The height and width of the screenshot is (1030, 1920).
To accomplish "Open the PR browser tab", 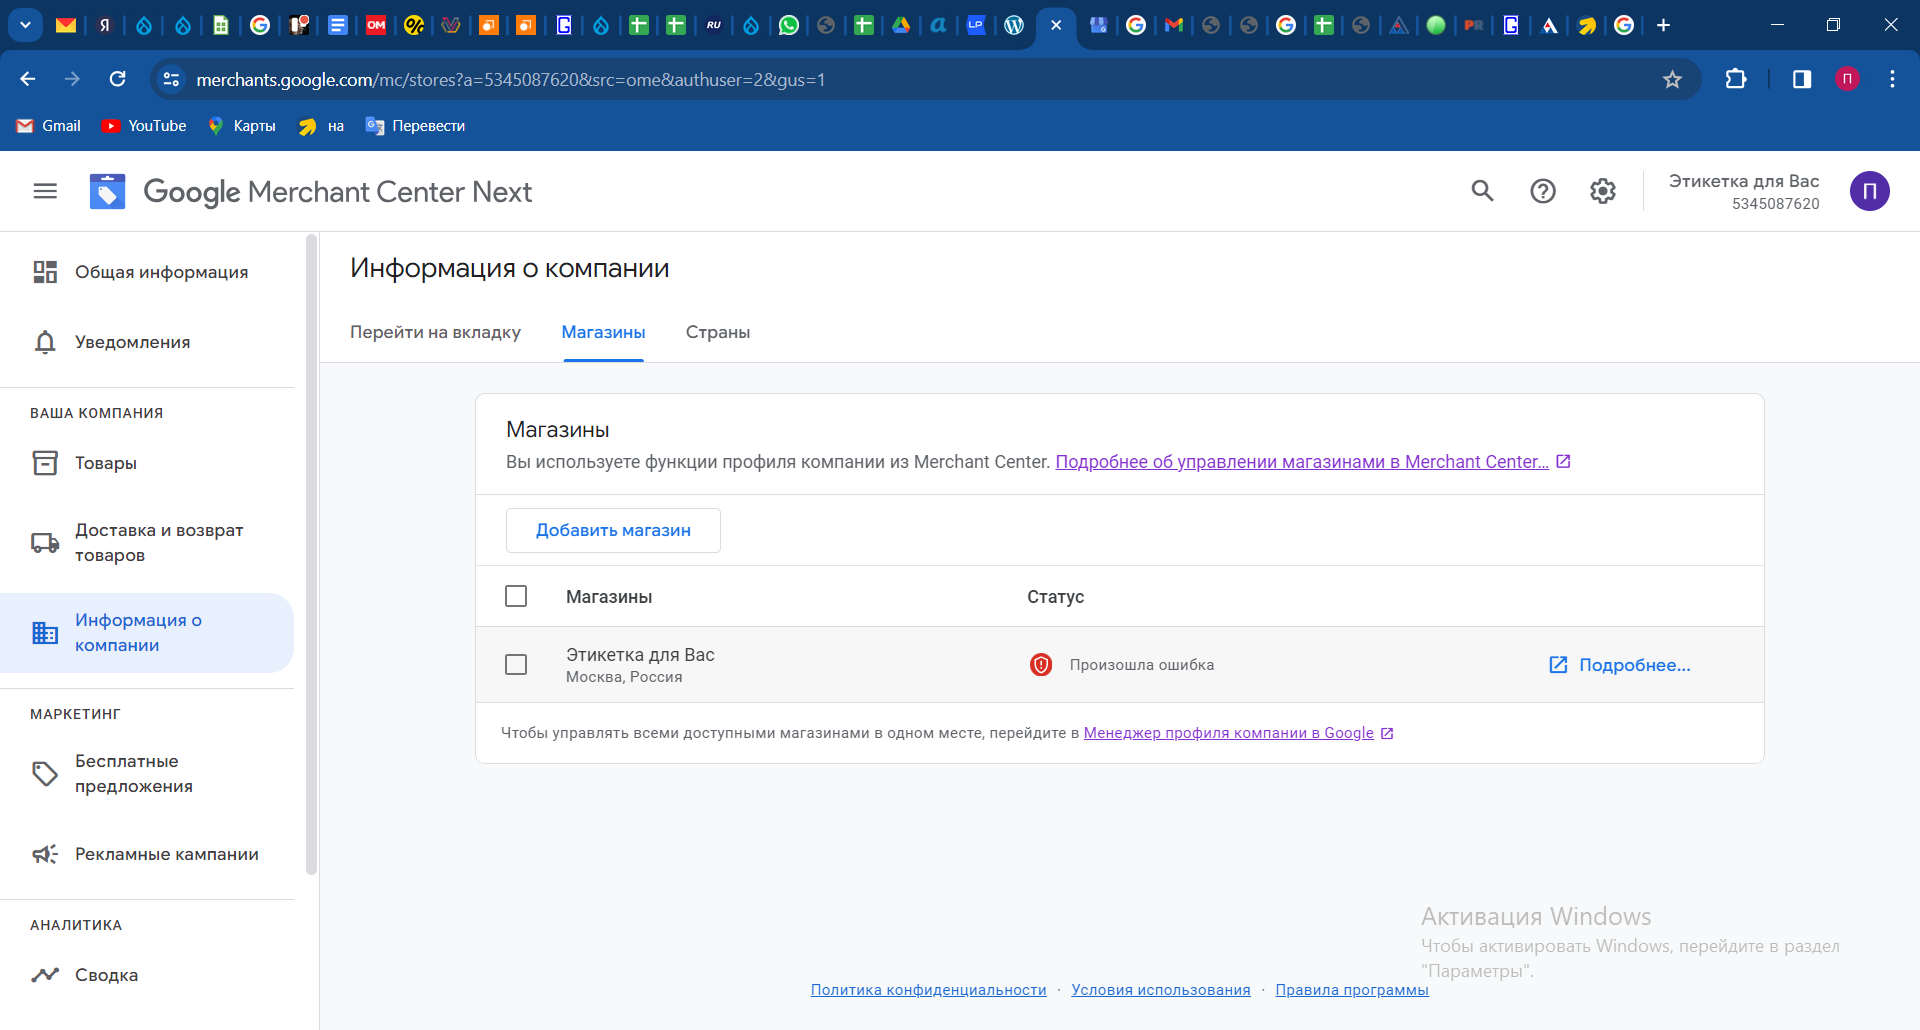I will coord(1474,25).
